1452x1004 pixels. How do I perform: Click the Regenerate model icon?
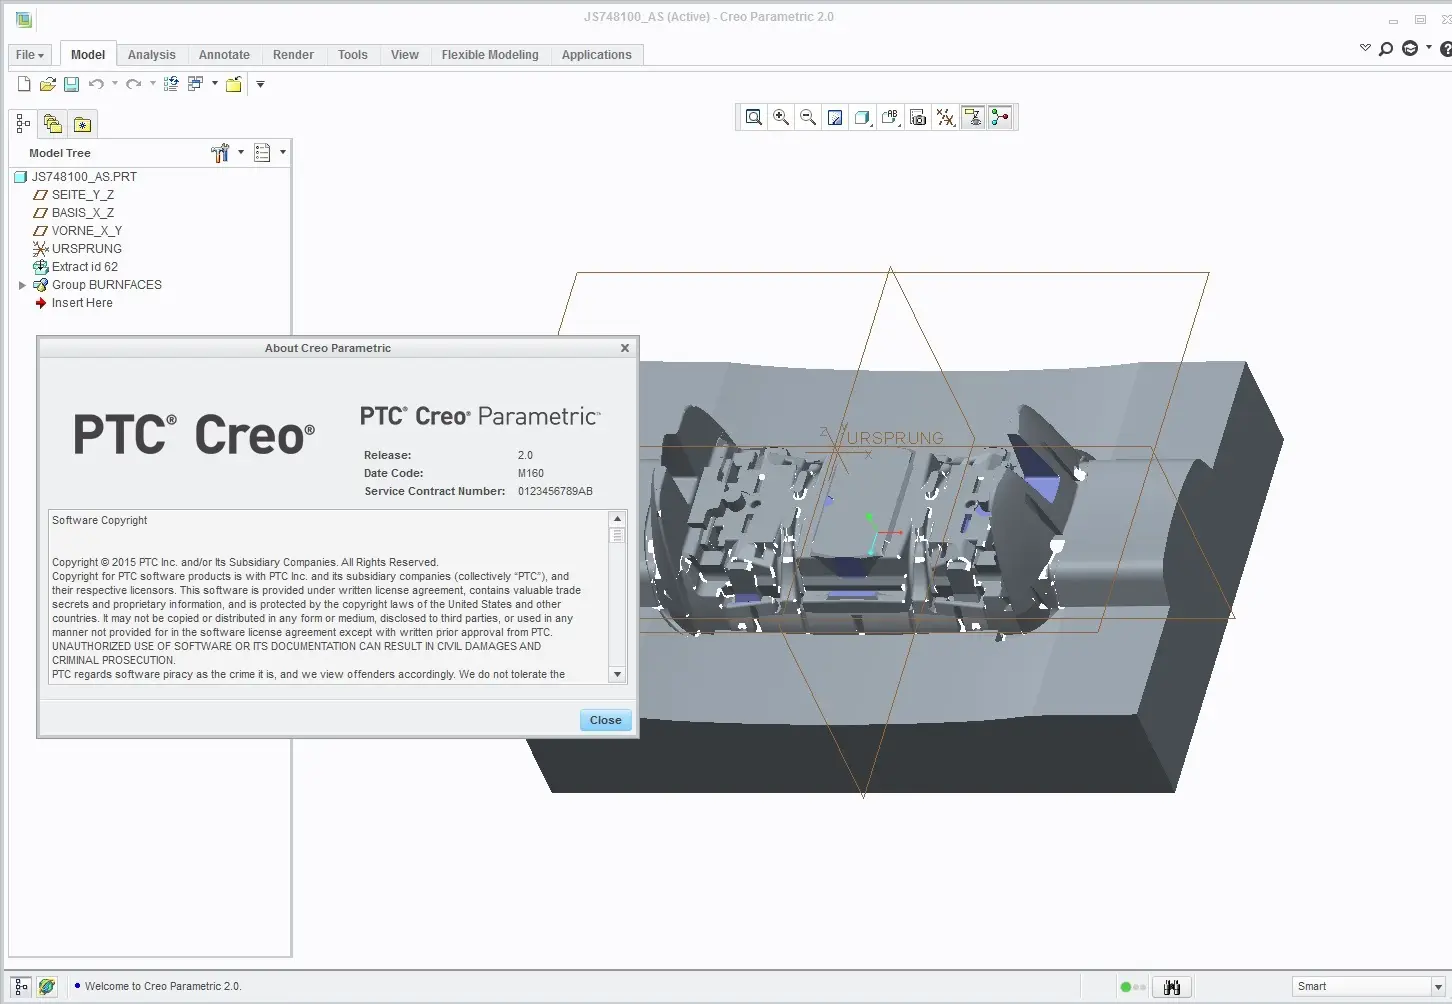point(171,84)
